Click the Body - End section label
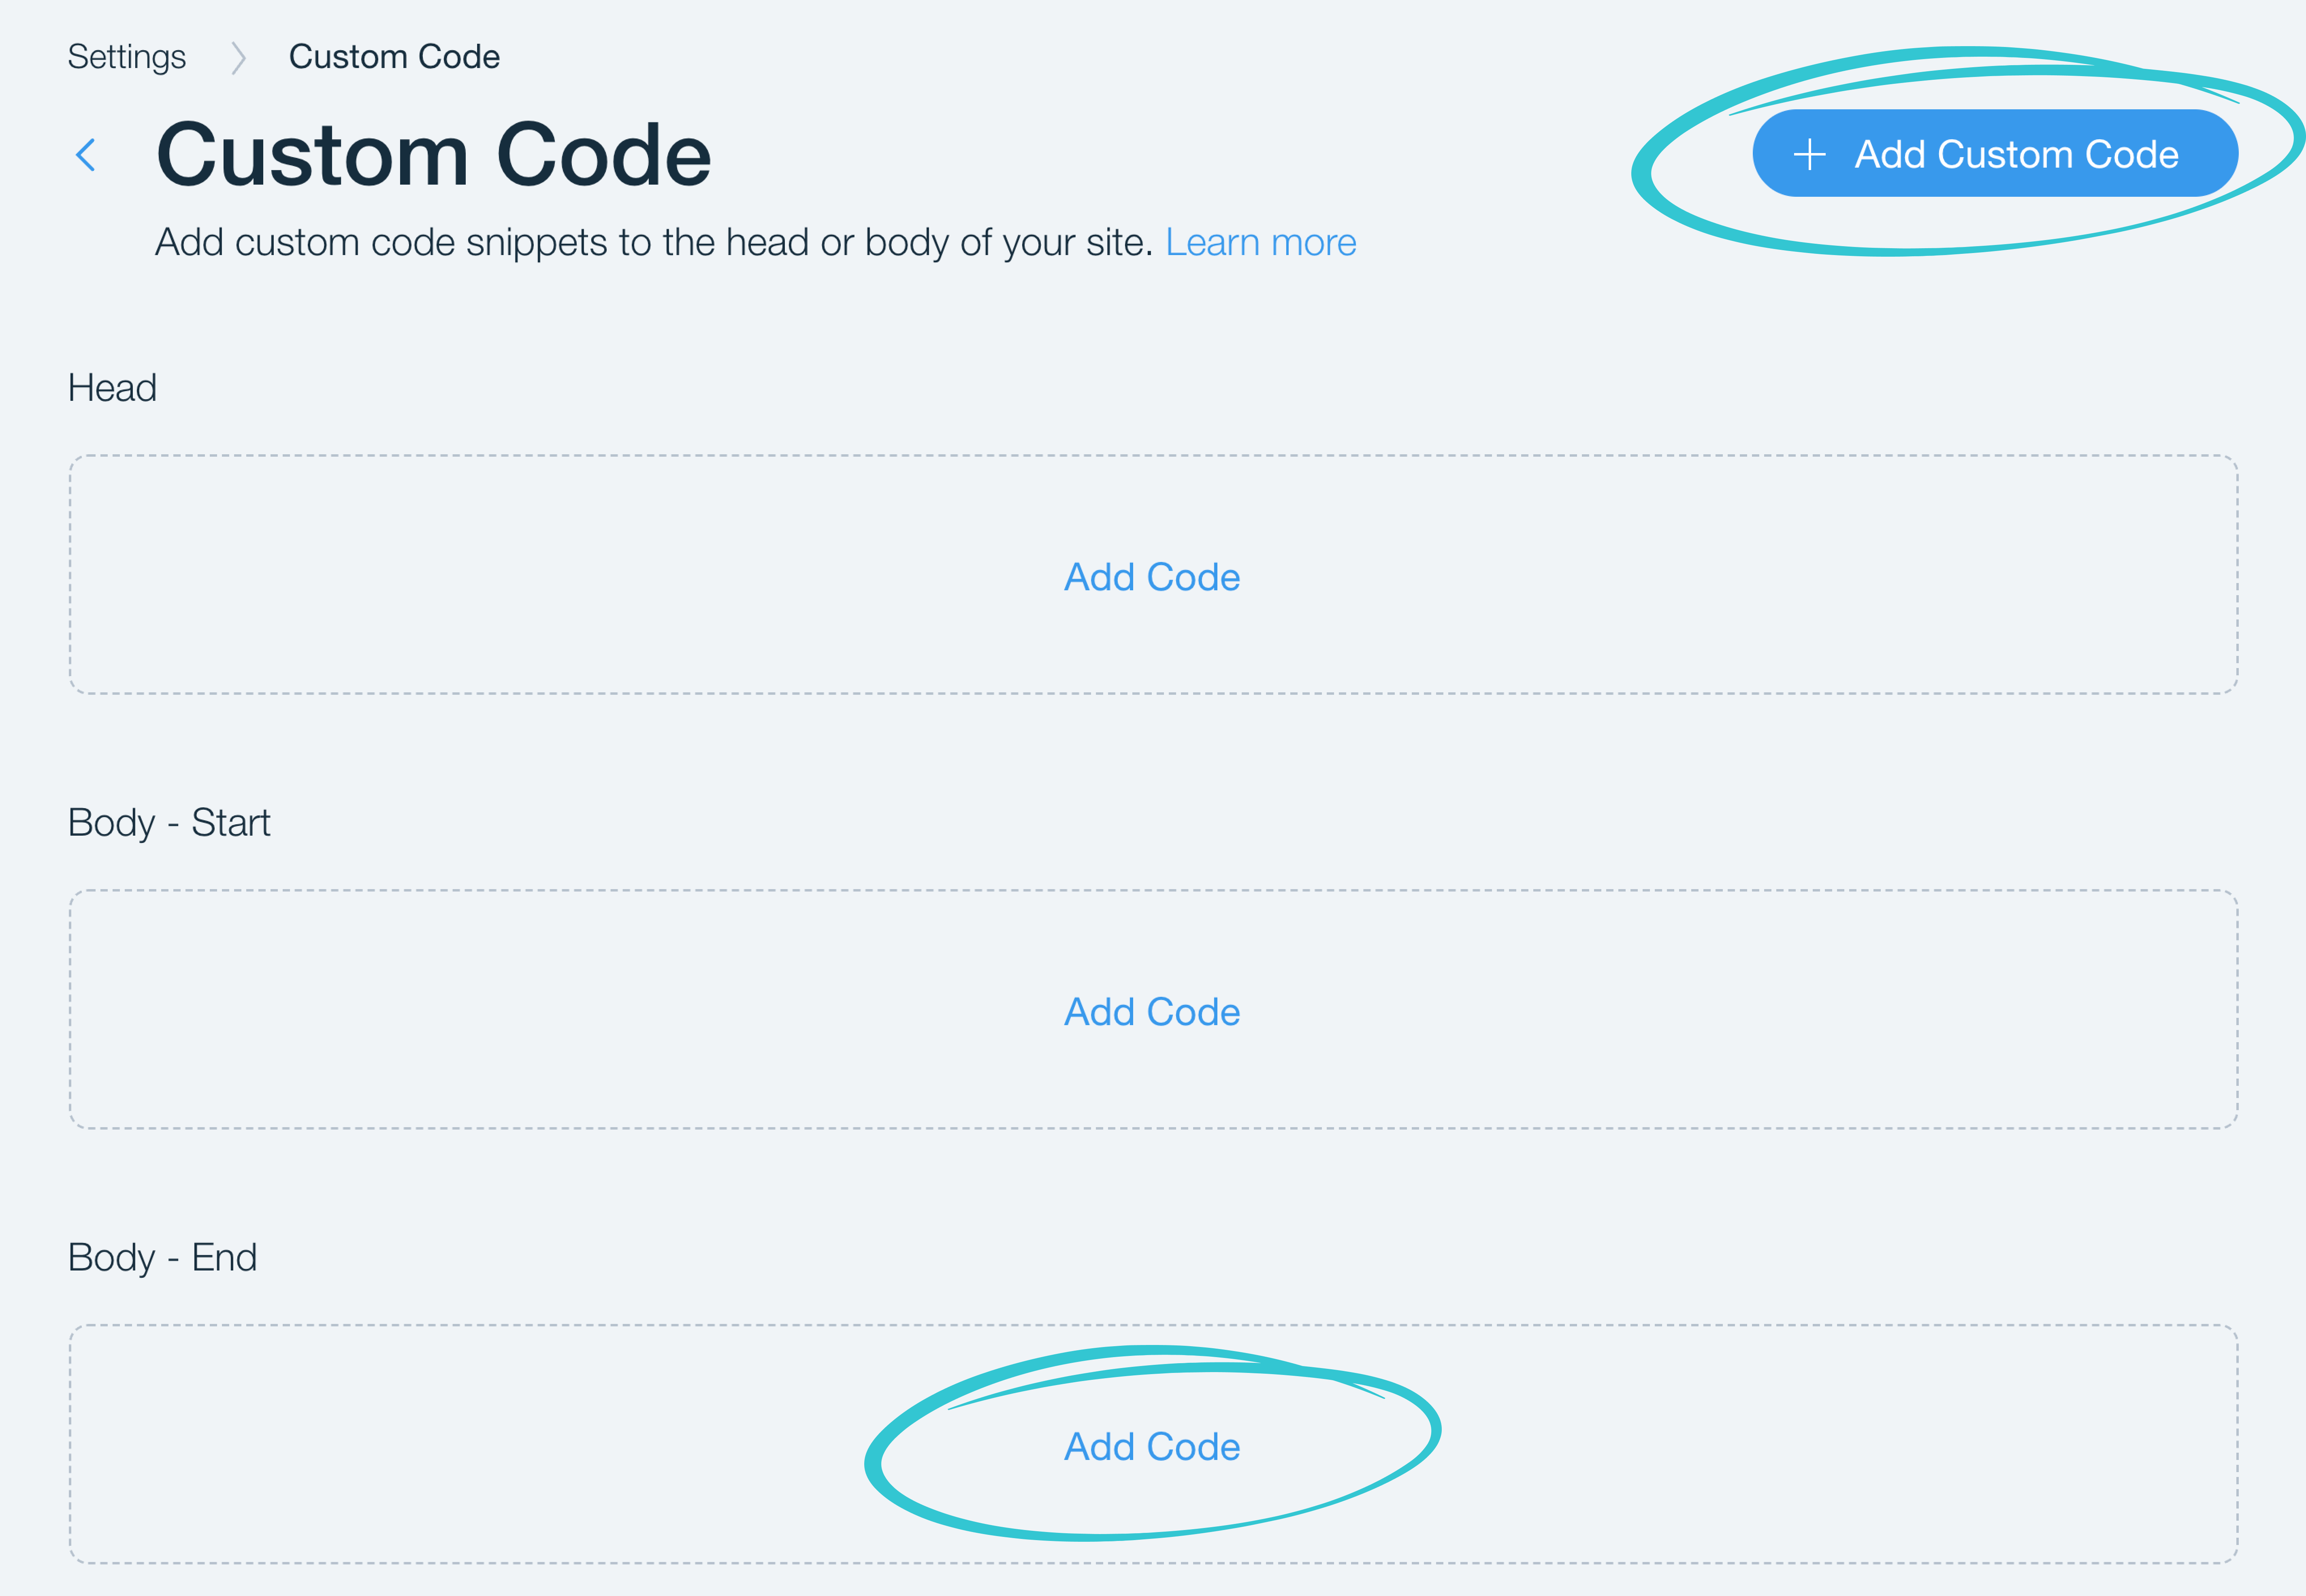The height and width of the screenshot is (1596, 2306). tap(162, 1257)
